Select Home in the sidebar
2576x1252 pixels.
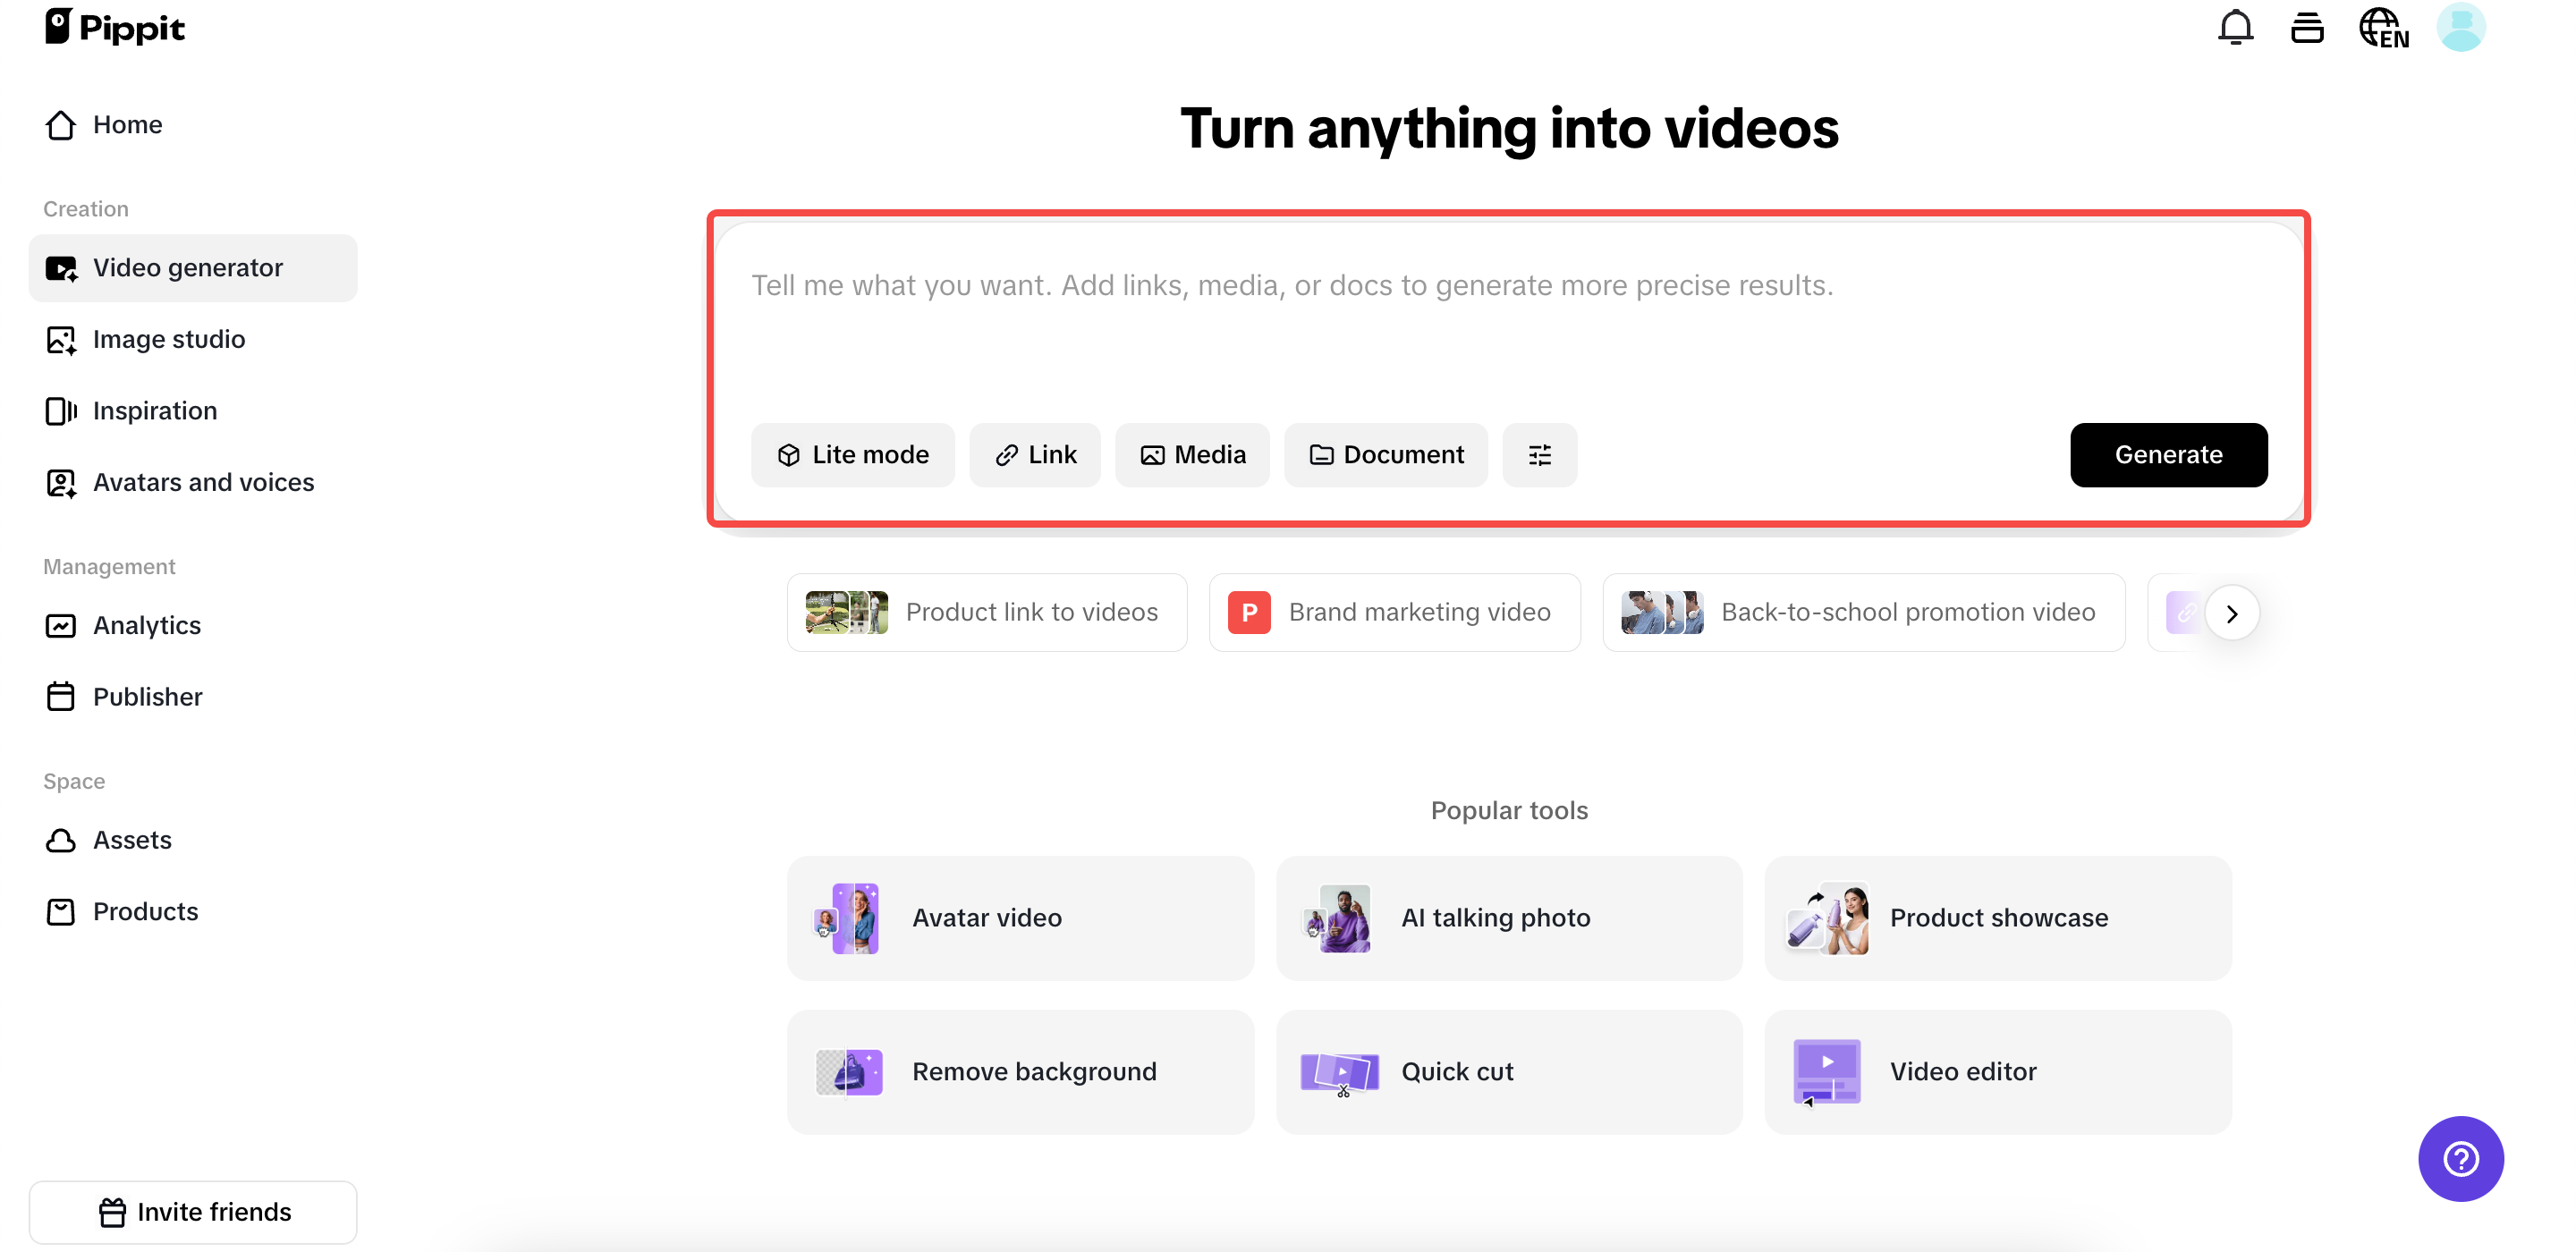(128, 124)
